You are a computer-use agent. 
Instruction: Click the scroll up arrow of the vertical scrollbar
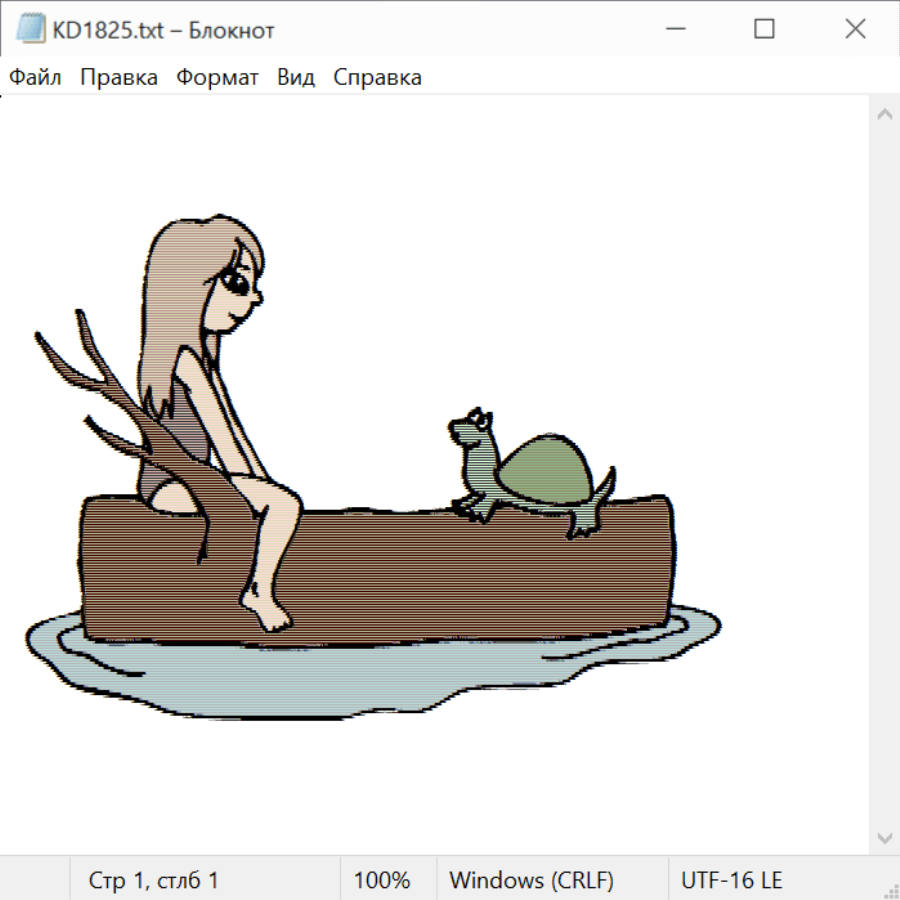[884, 115]
